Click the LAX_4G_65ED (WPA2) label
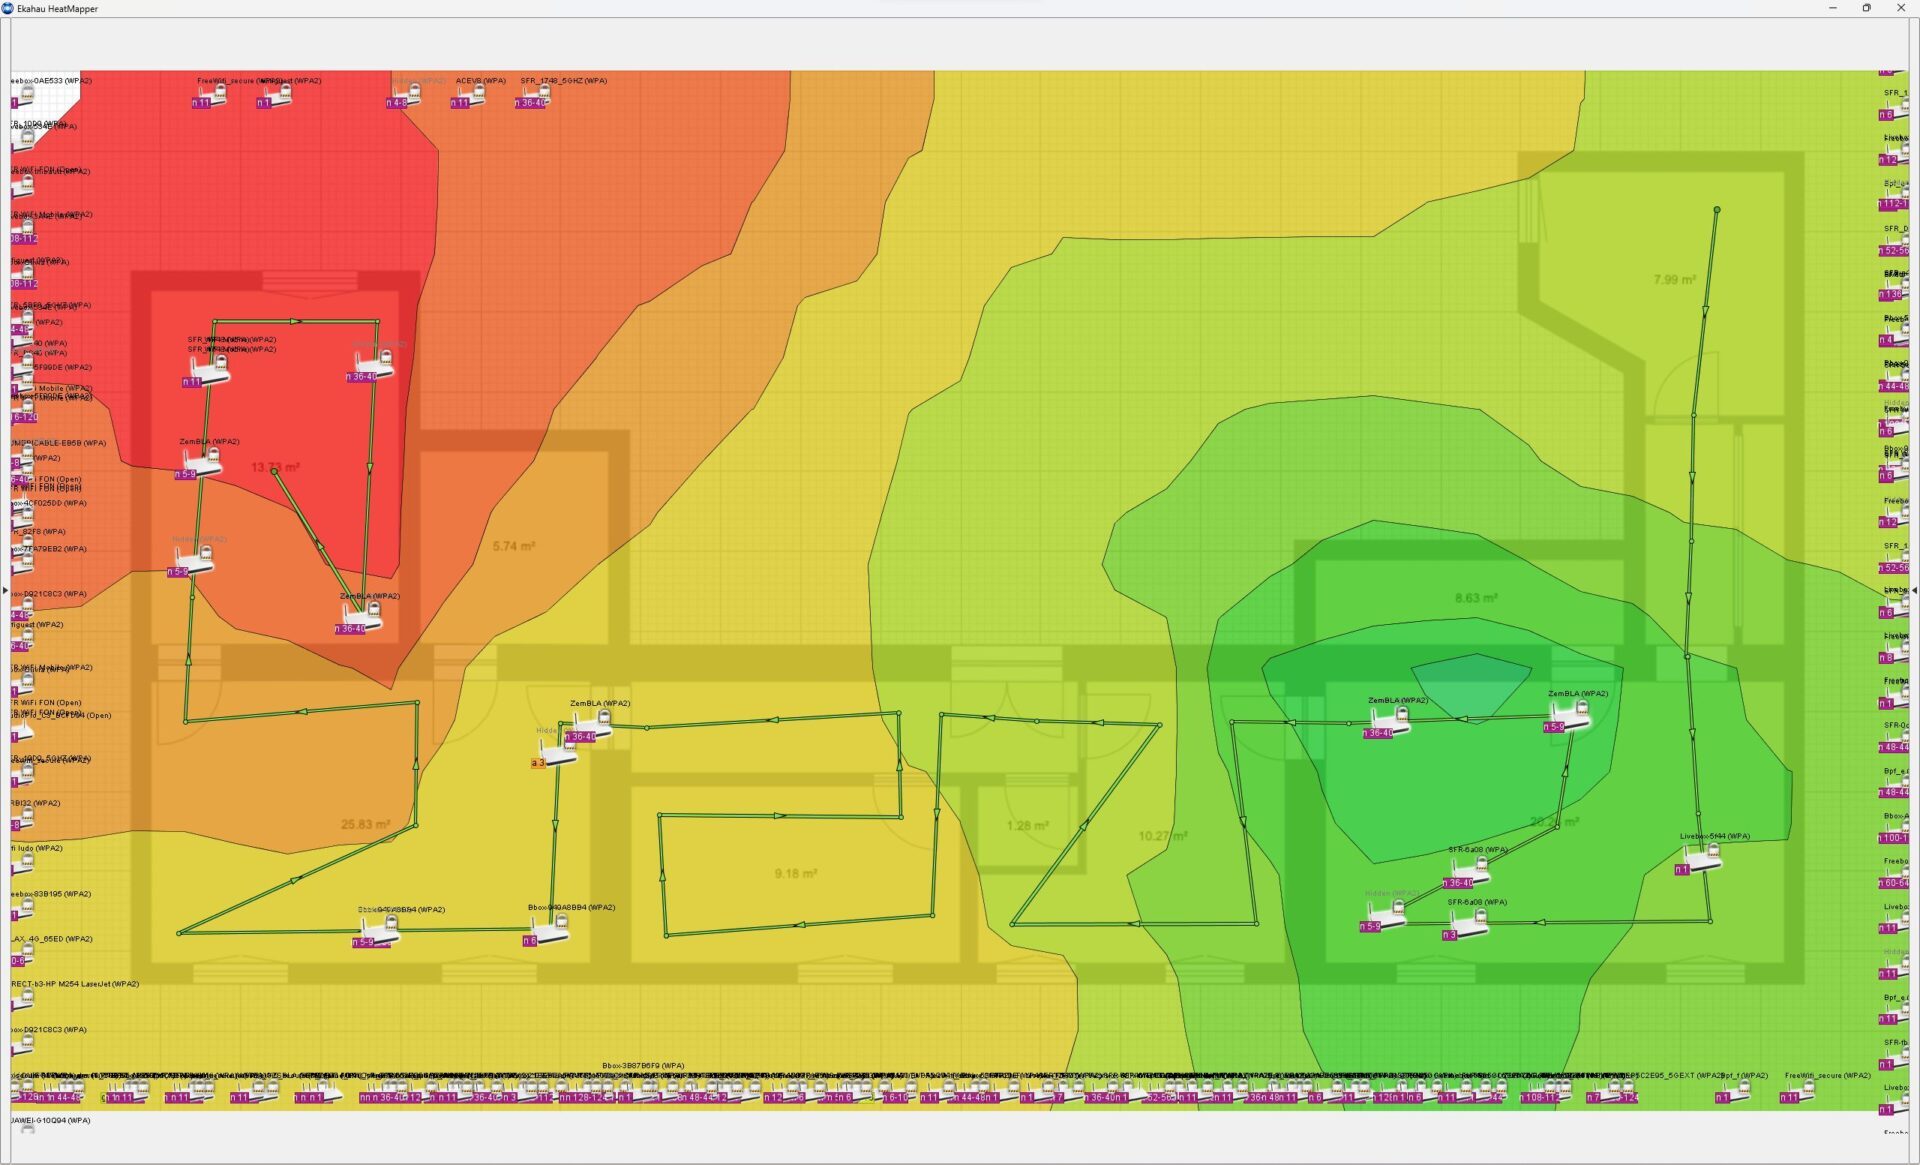1920x1165 pixels. pyautogui.click(x=52, y=939)
